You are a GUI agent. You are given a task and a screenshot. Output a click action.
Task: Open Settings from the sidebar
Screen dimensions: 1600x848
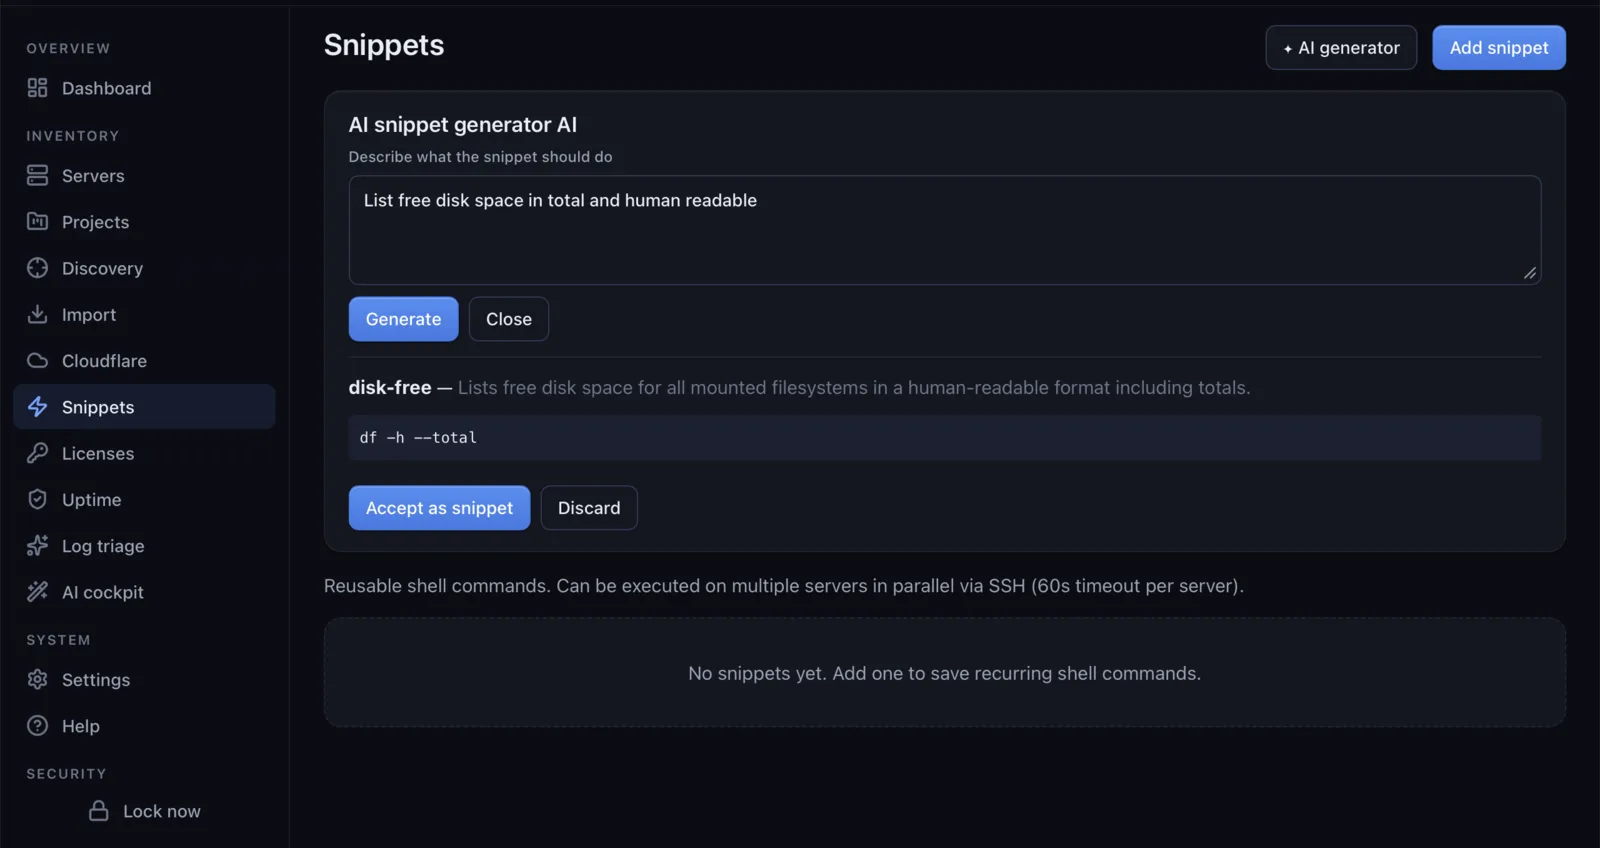pyautogui.click(x=144, y=679)
